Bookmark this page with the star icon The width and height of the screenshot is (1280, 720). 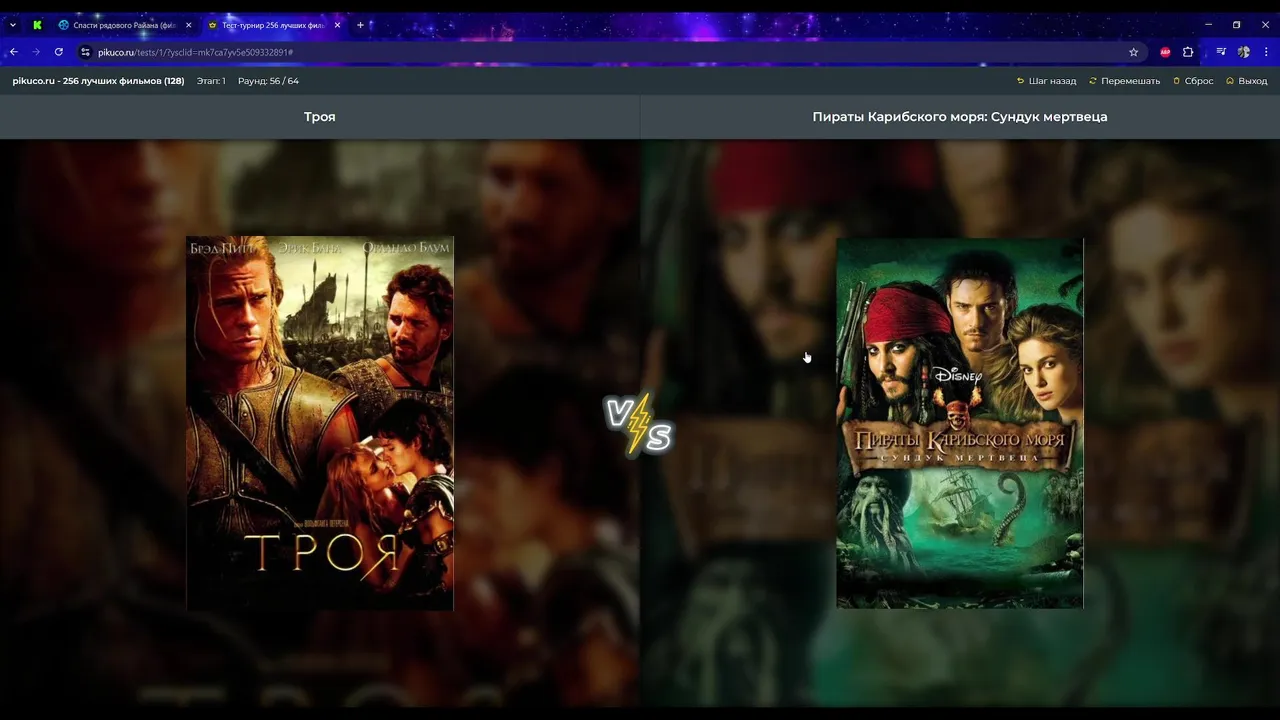click(x=1133, y=52)
